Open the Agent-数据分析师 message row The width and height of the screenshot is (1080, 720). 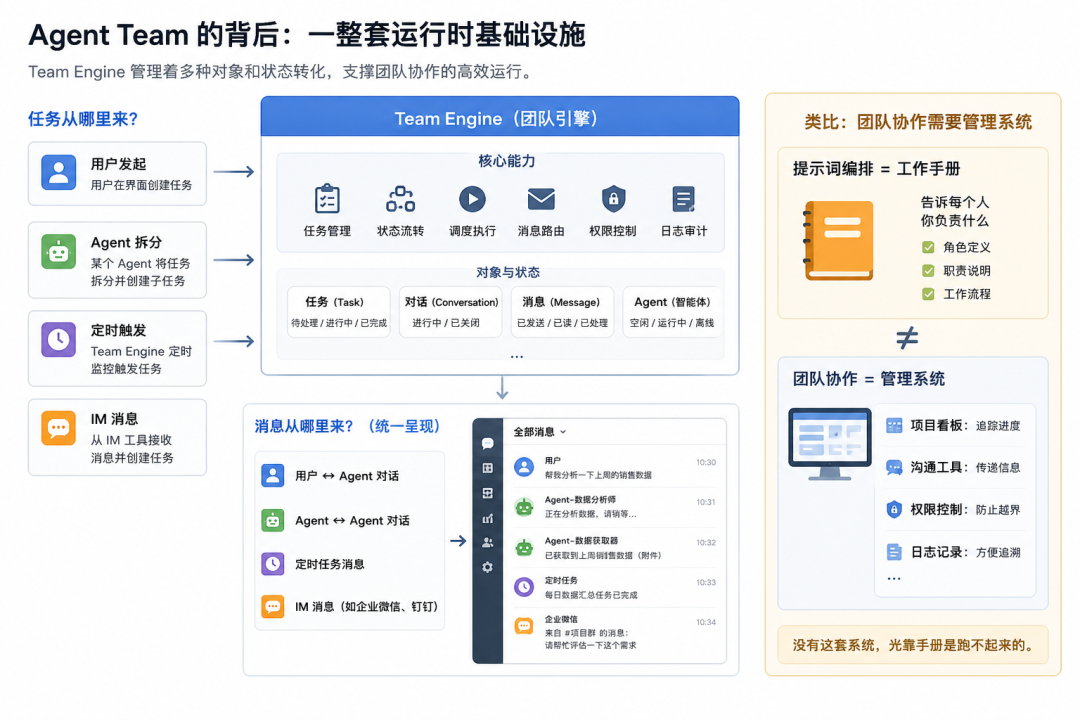[615, 507]
